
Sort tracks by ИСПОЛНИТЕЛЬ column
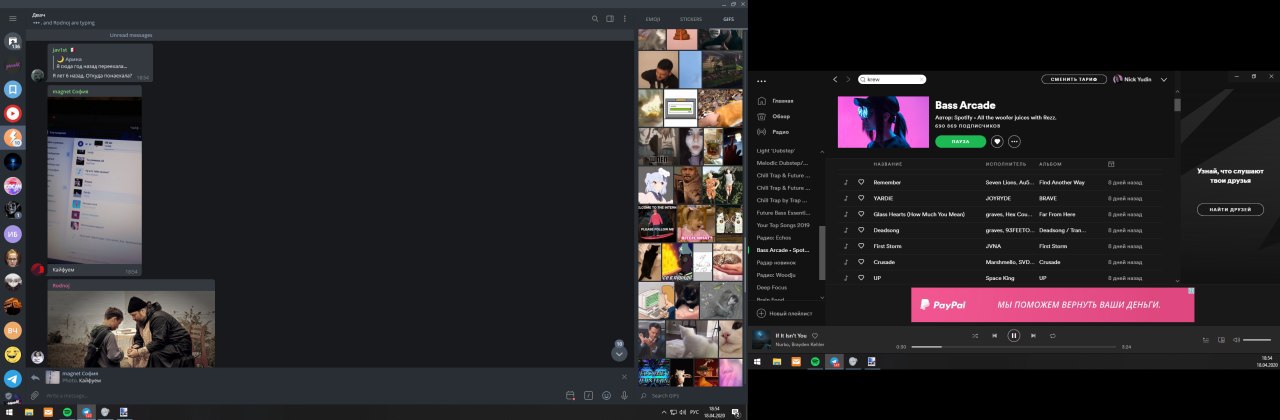pyautogui.click(x=1006, y=164)
